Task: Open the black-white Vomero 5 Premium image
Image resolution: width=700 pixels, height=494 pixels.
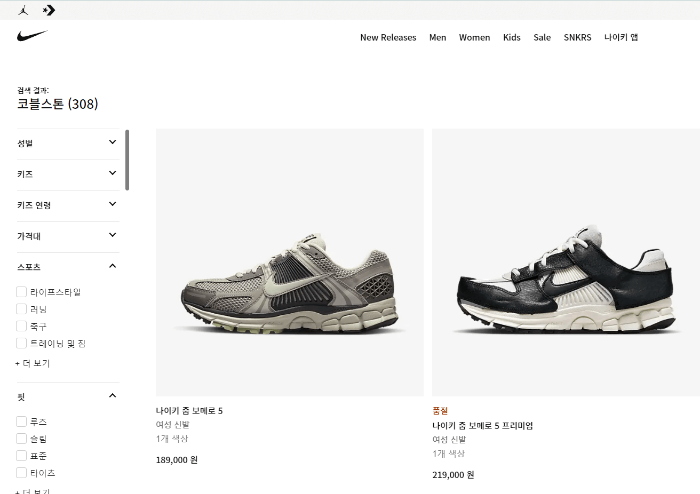Action: 566,262
